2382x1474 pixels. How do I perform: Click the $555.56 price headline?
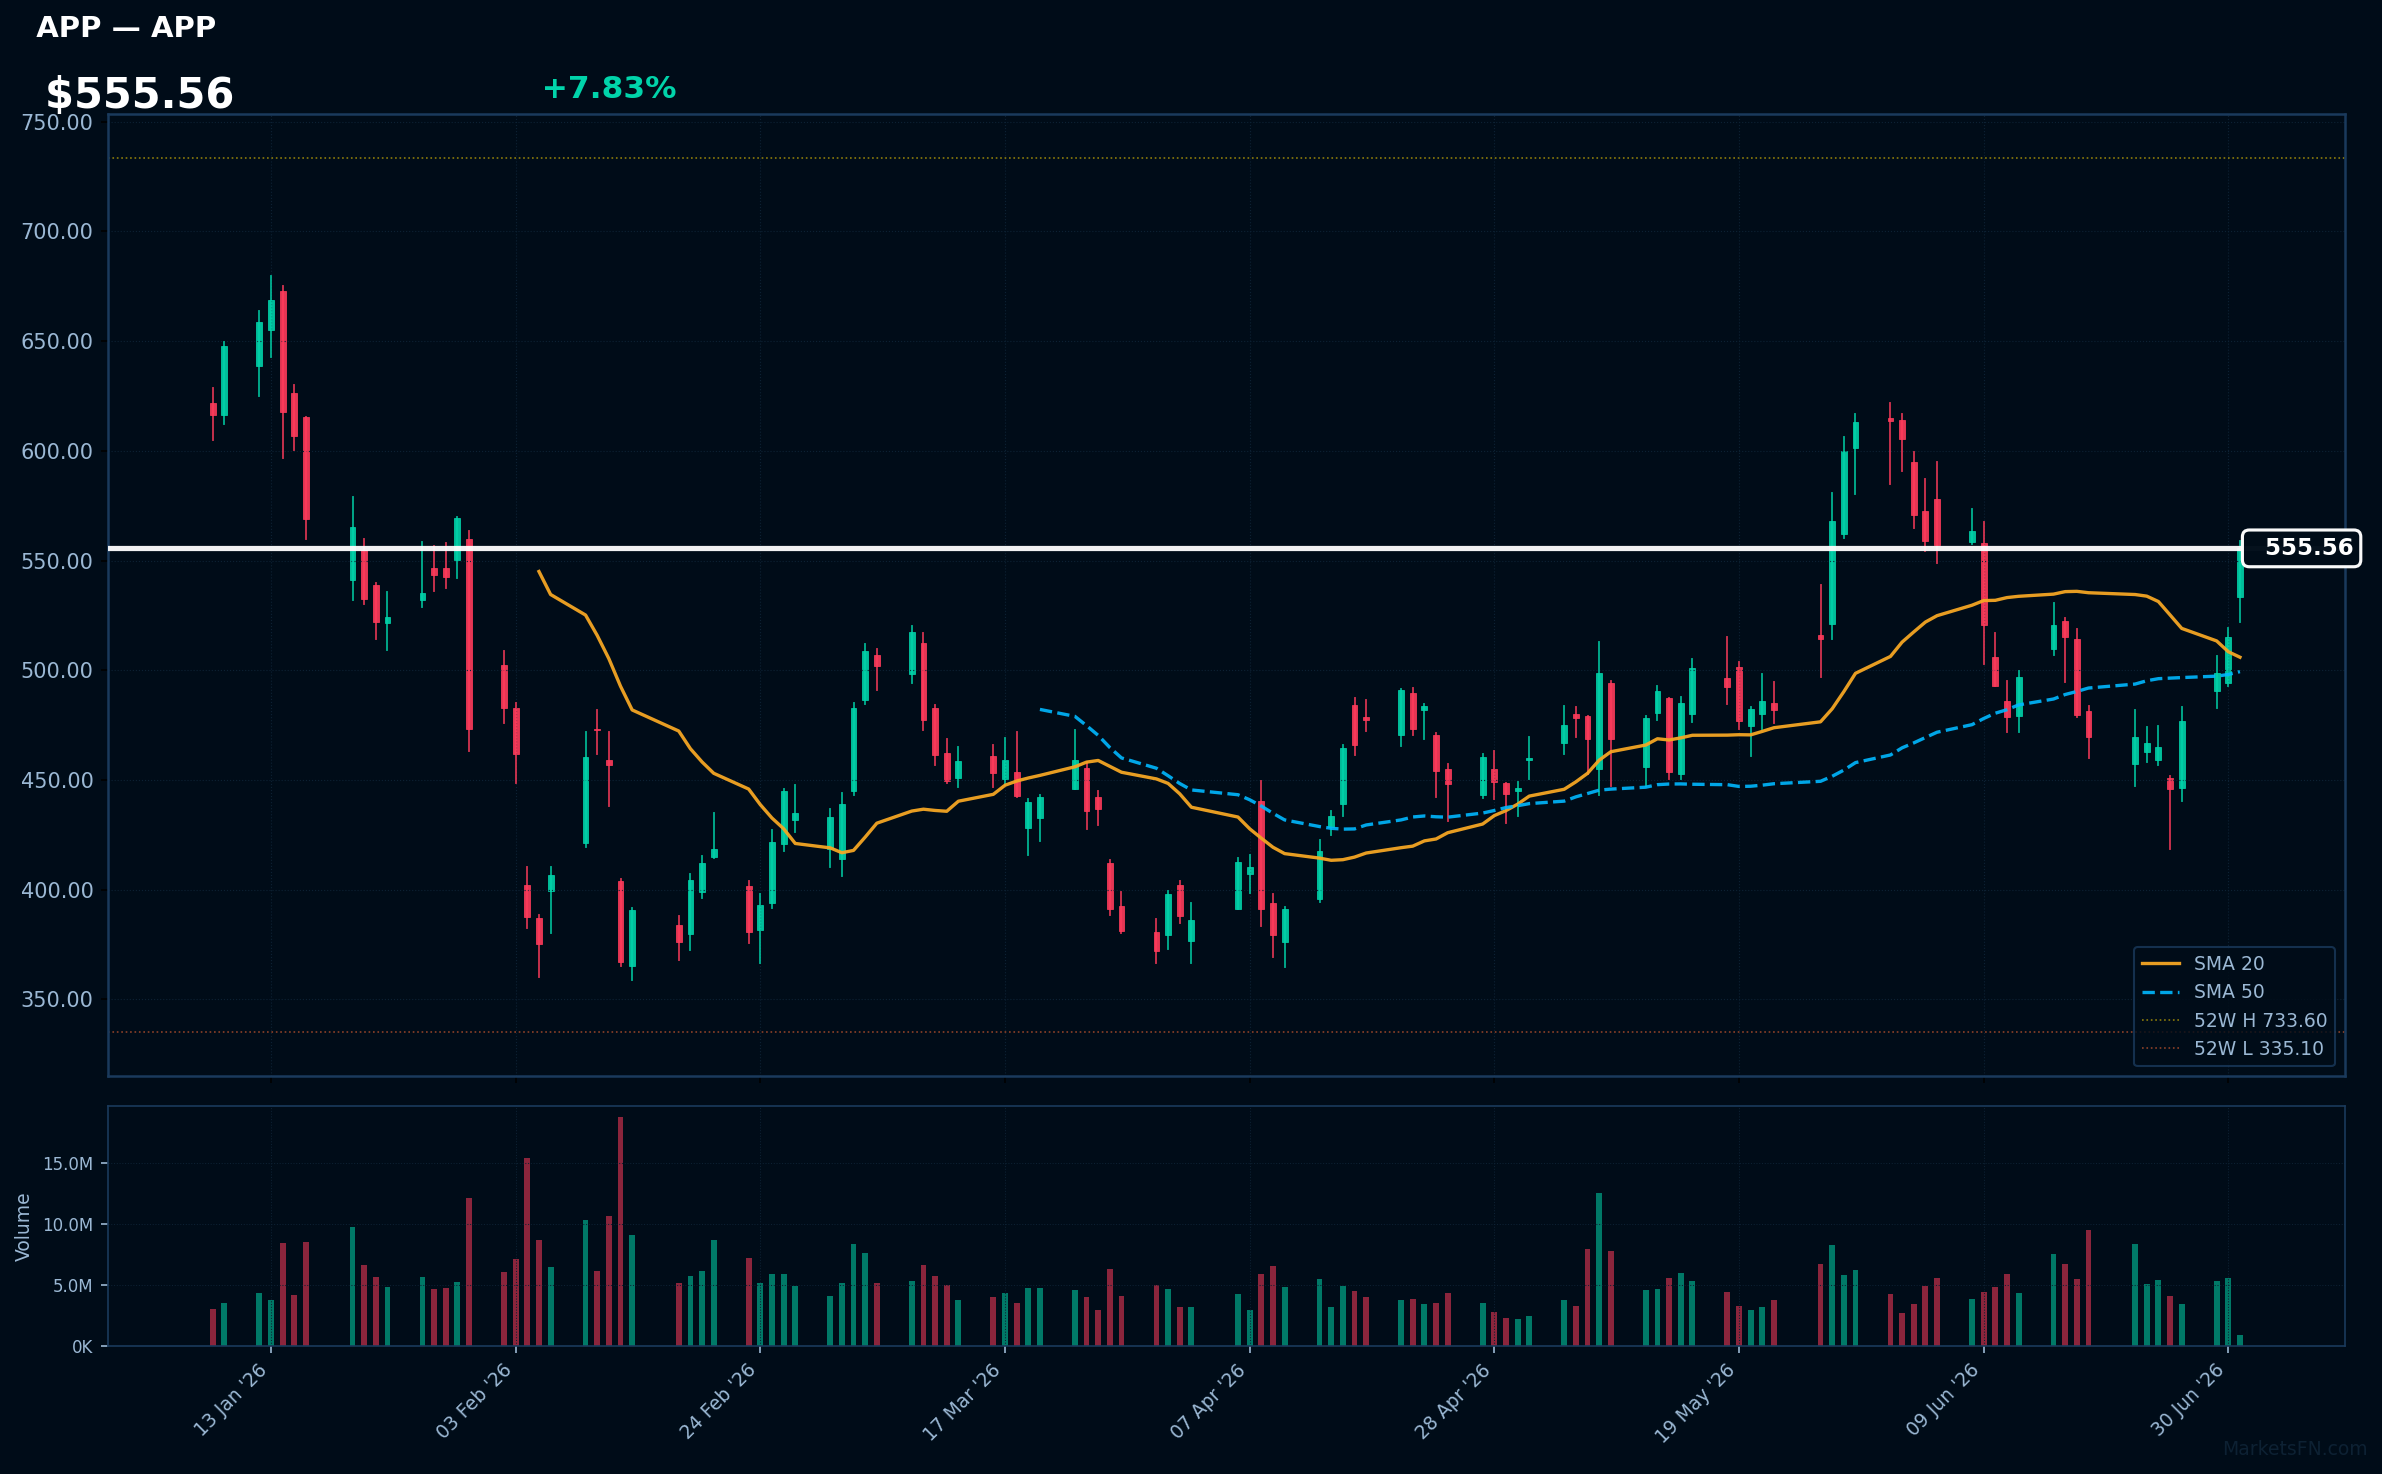pos(139,94)
